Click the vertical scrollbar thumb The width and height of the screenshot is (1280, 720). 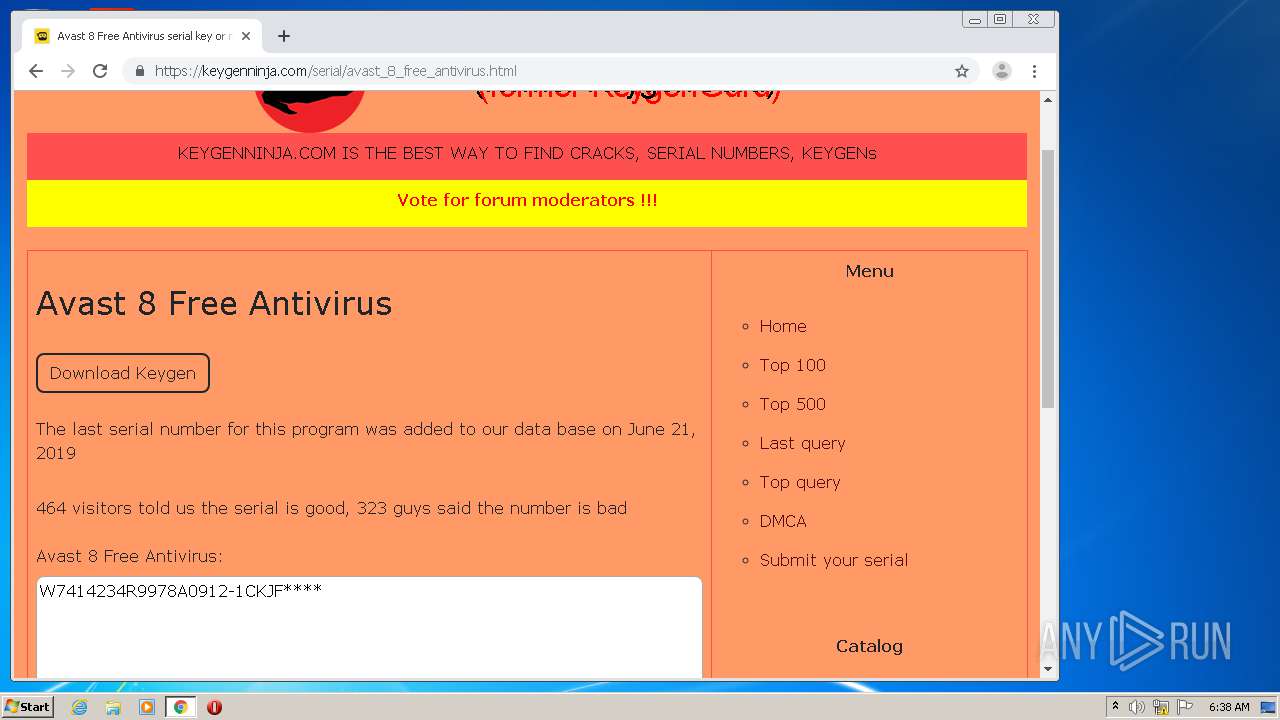1048,279
